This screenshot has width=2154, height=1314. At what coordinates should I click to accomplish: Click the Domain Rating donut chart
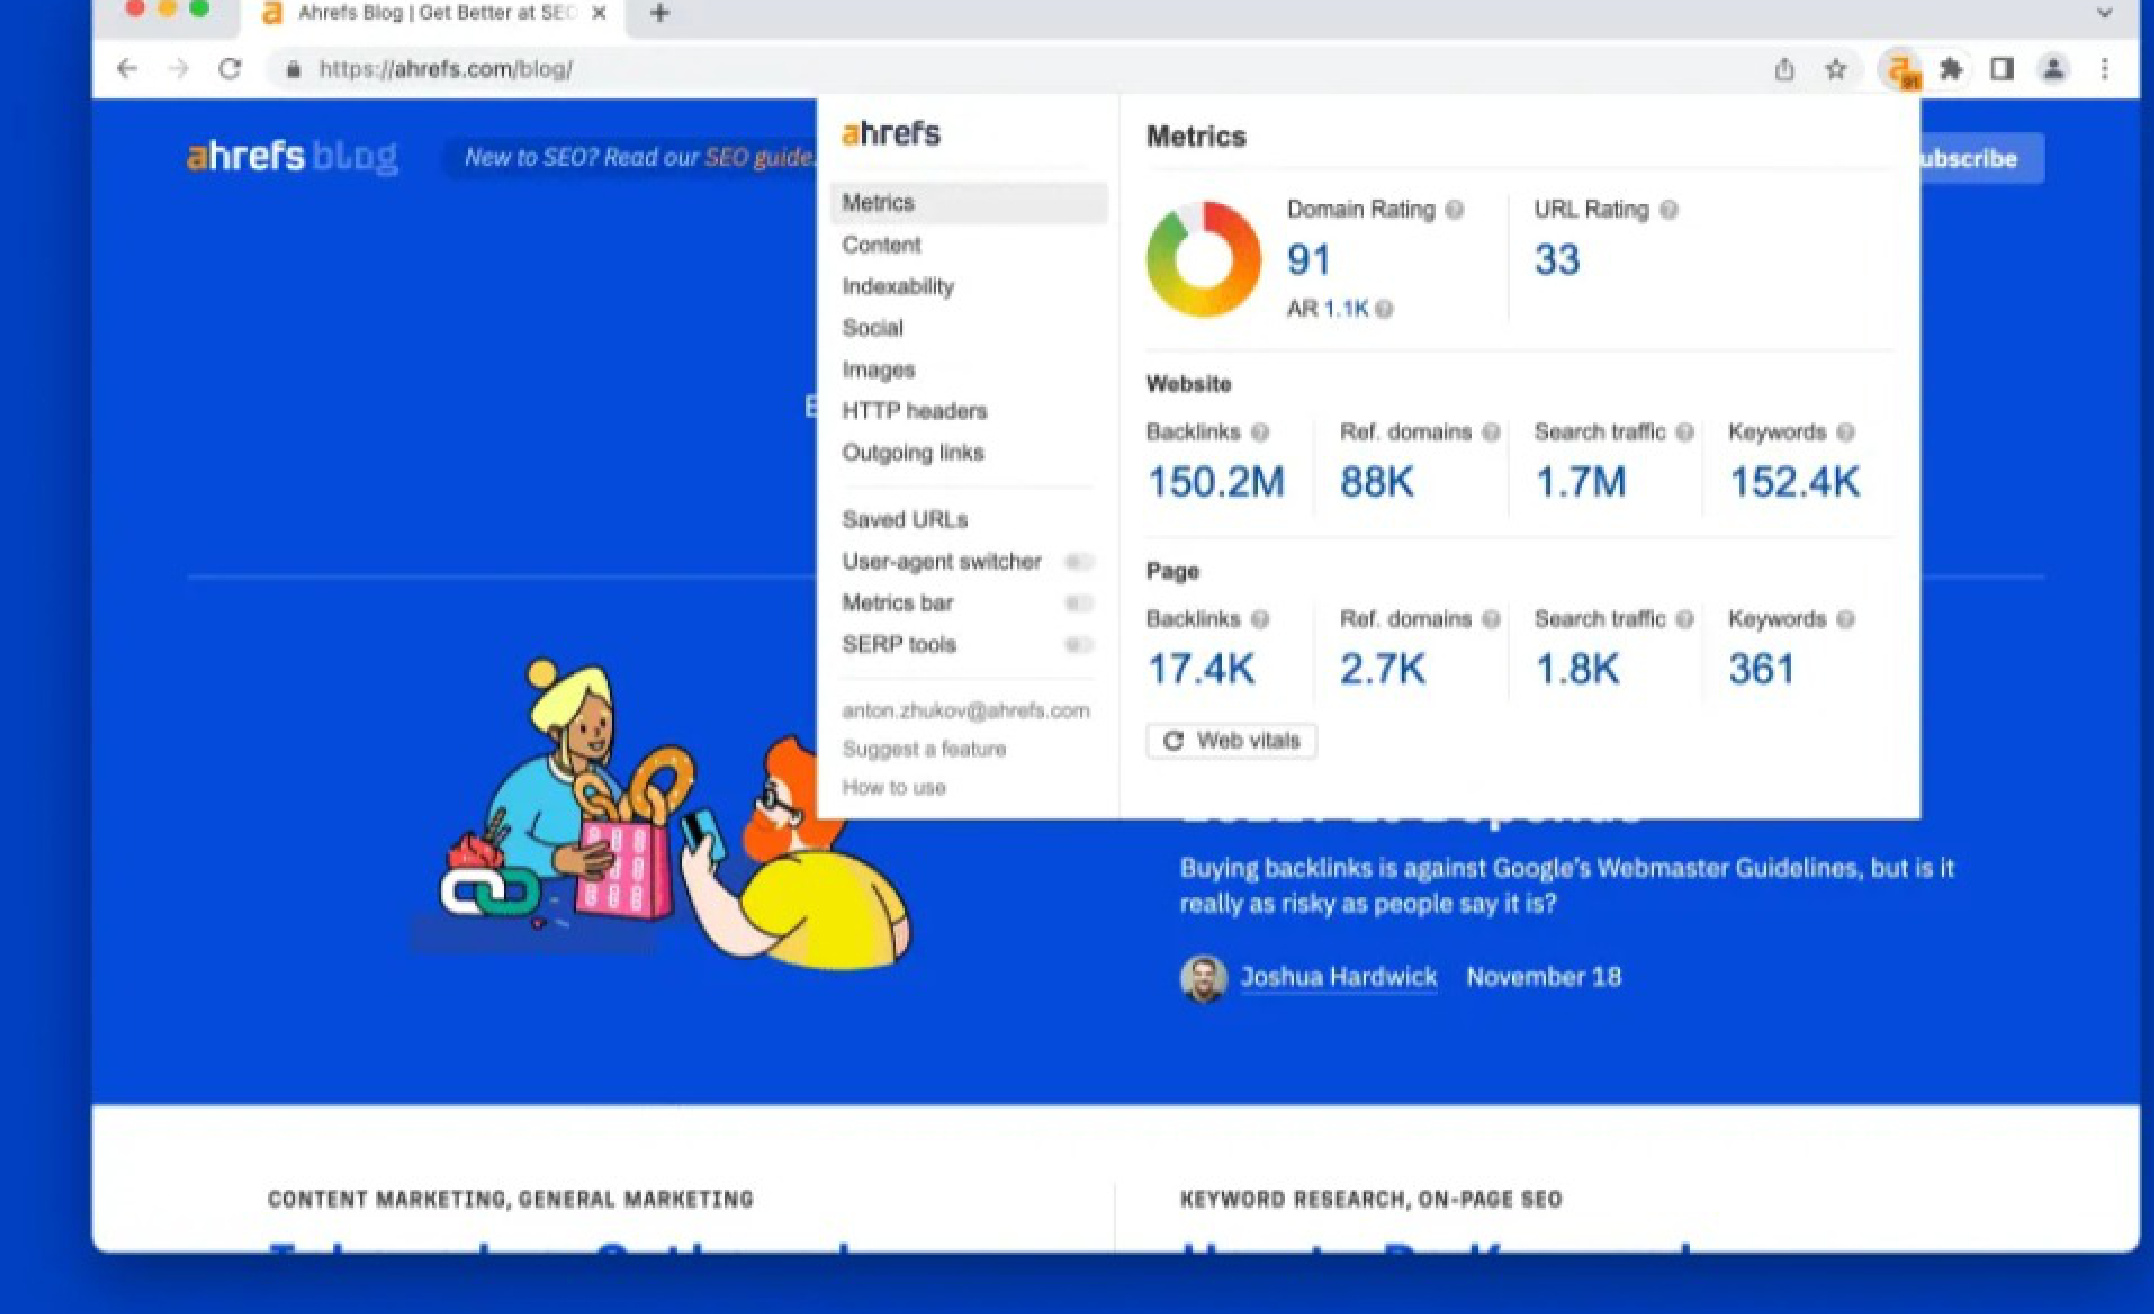pyautogui.click(x=1203, y=259)
